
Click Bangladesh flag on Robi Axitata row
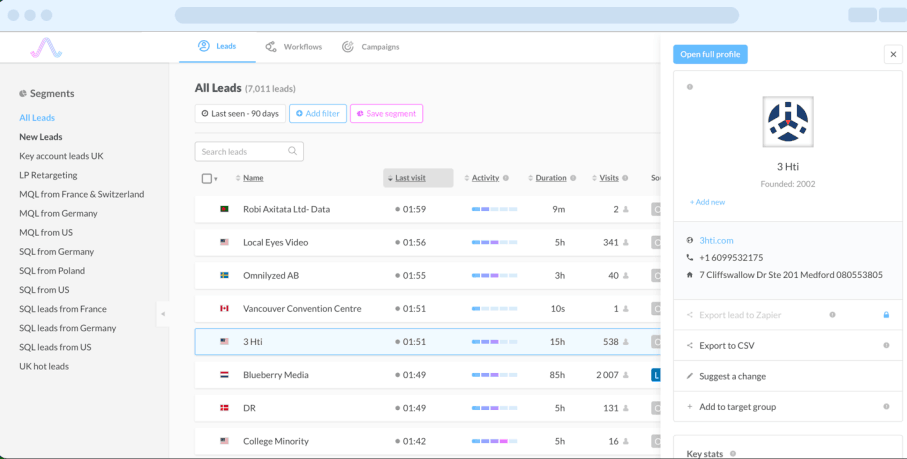tap(224, 209)
